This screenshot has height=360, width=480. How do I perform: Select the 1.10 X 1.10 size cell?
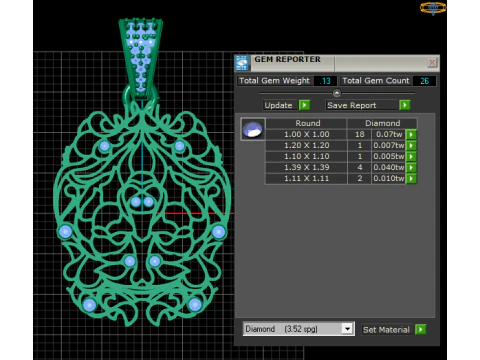(306, 156)
